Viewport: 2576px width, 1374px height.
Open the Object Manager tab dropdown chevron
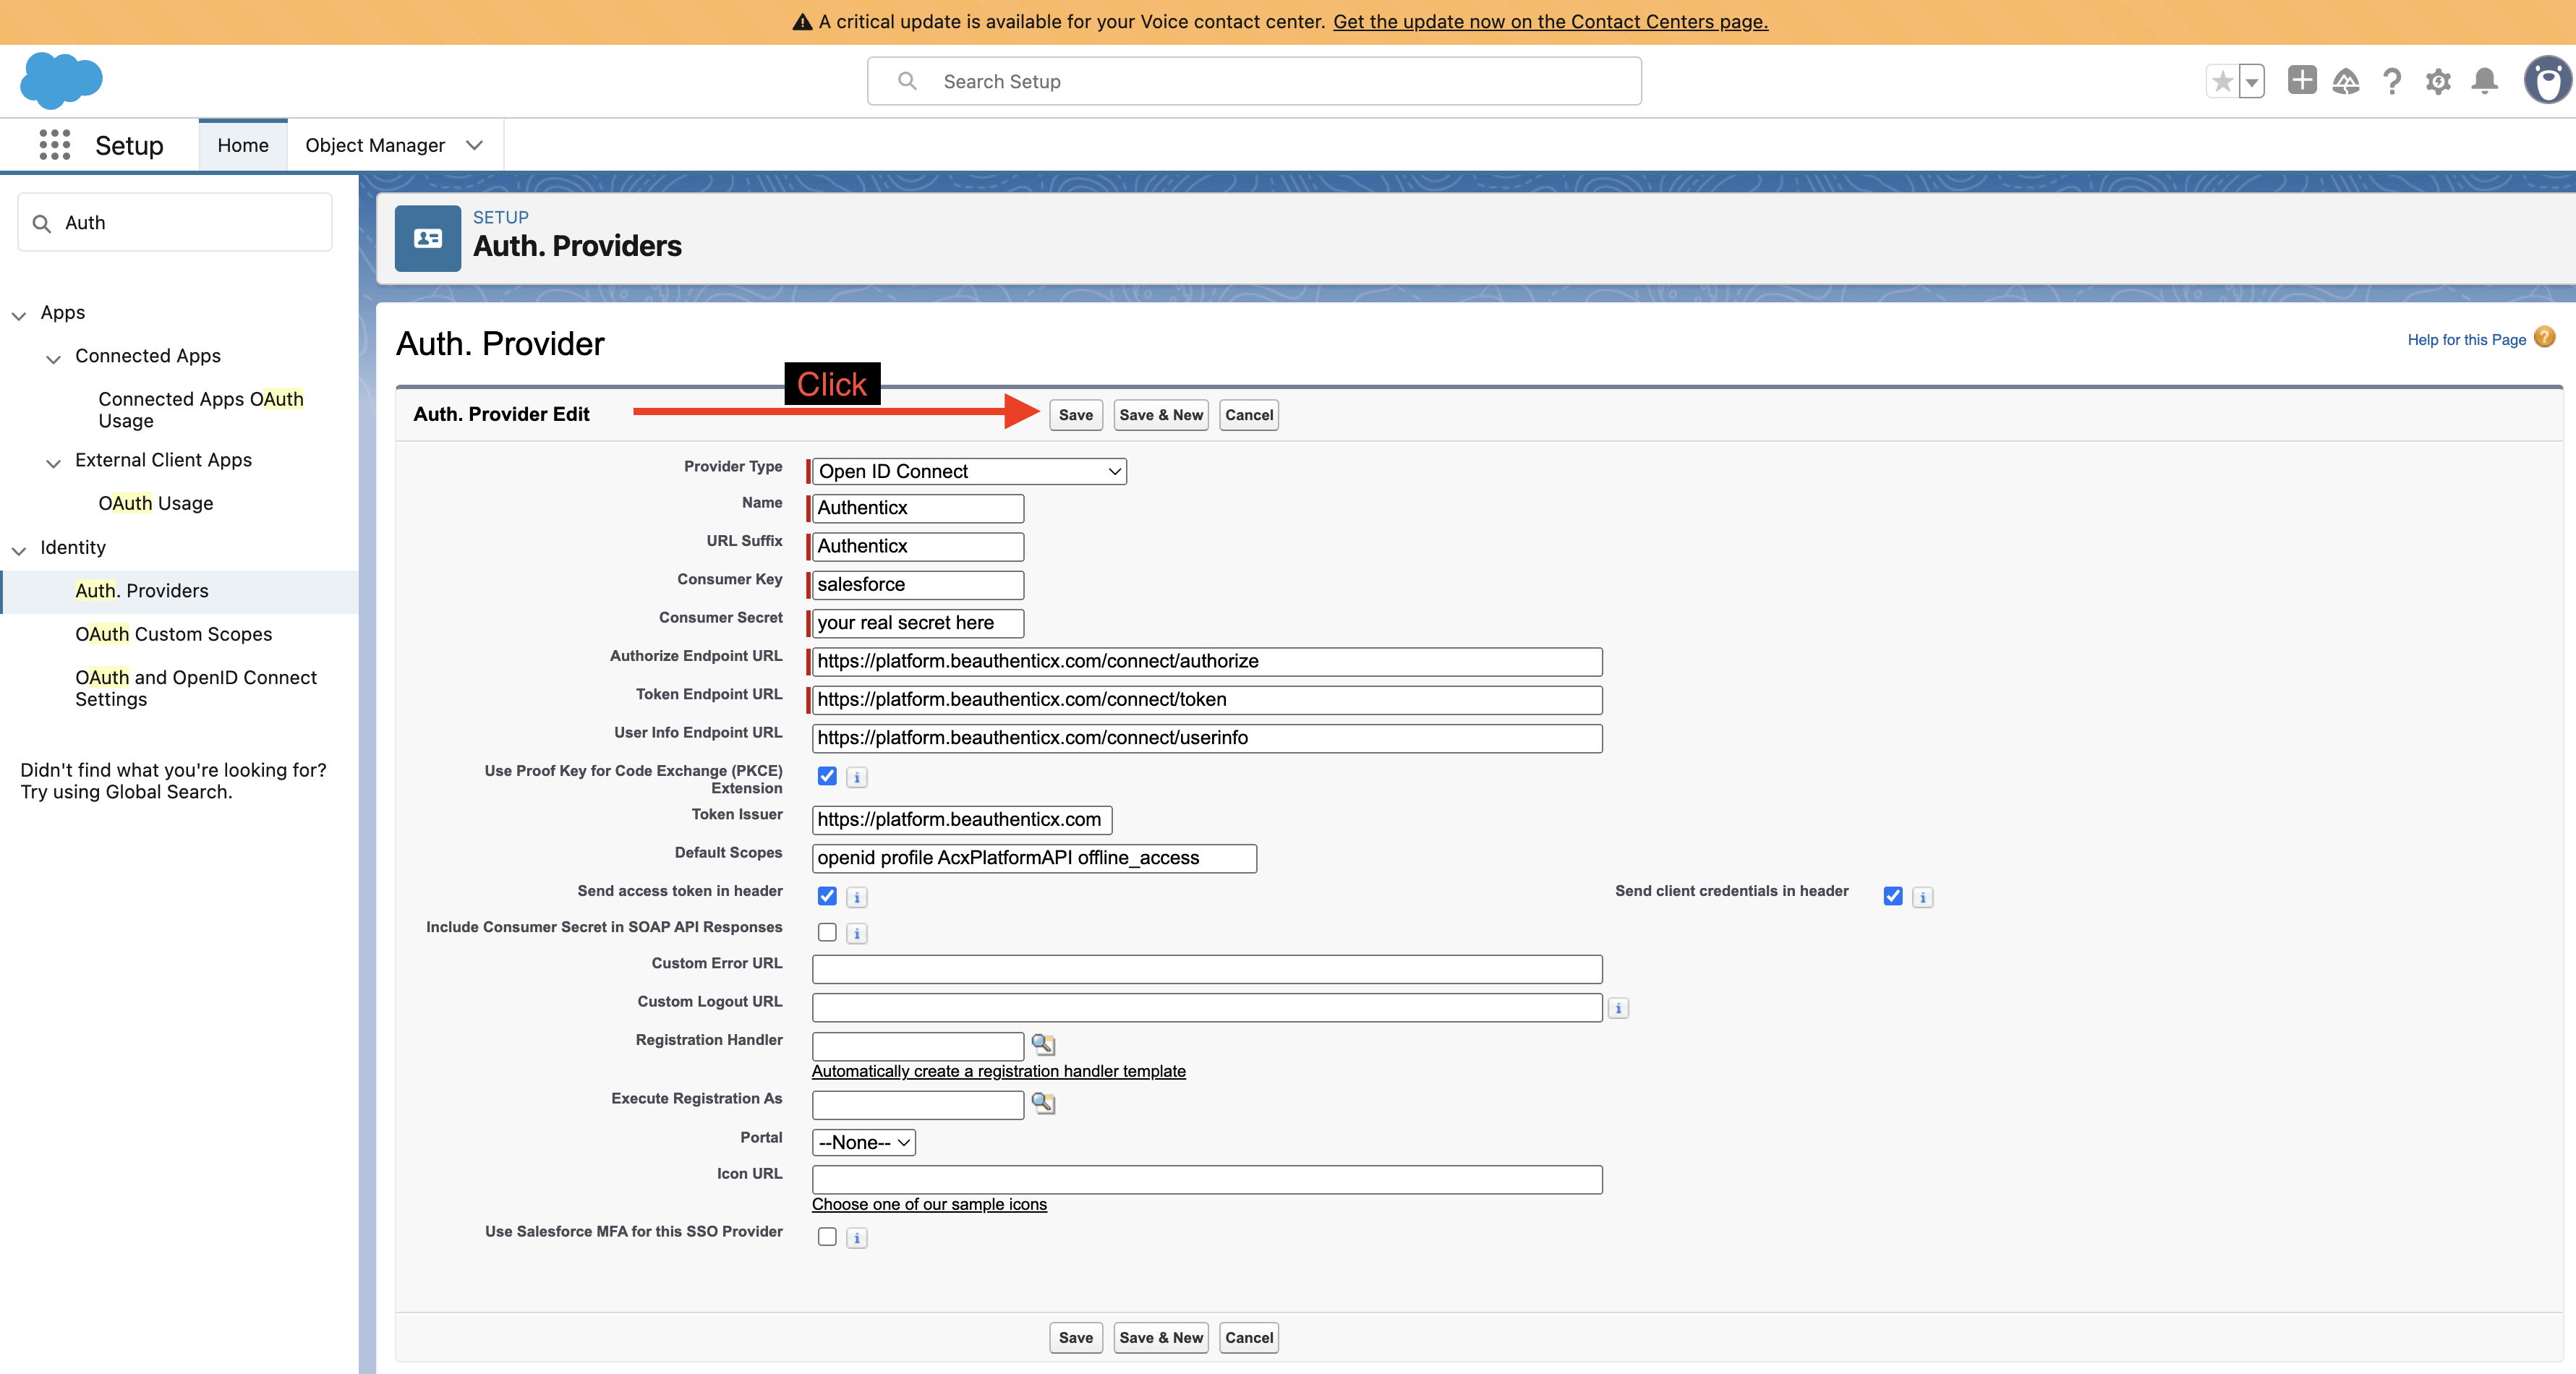(475, 145)
